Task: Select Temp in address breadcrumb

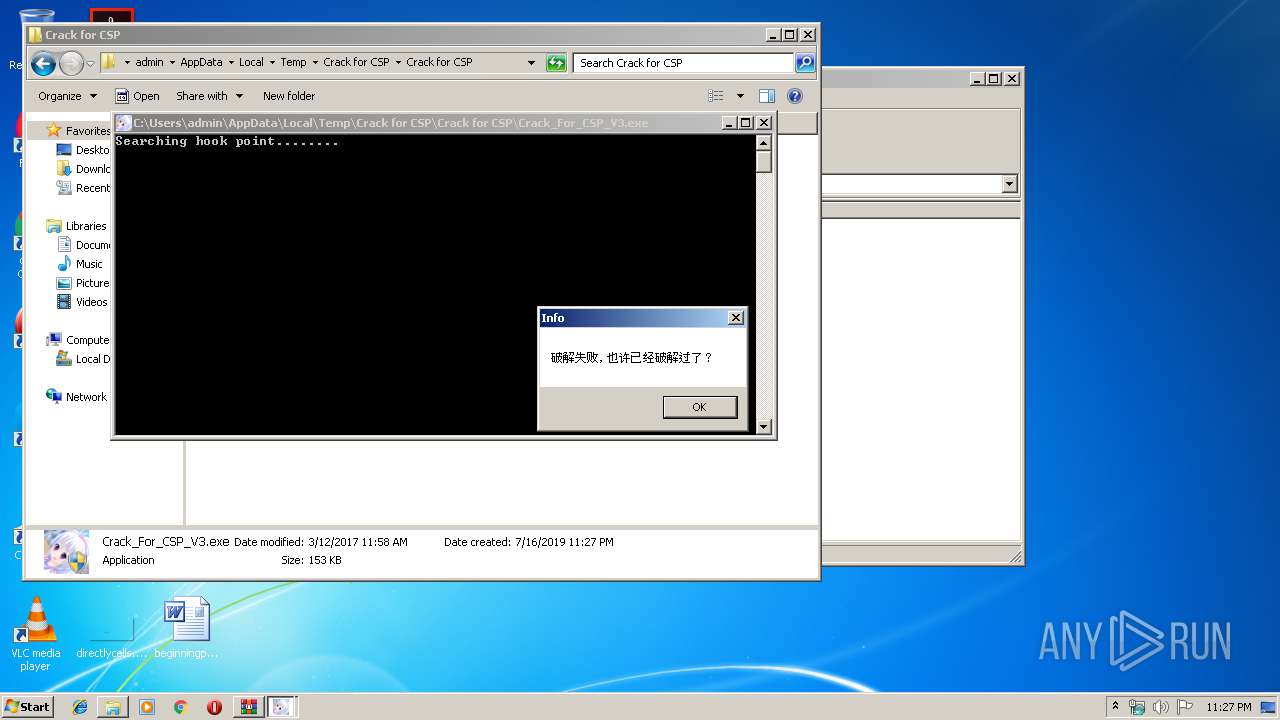Action: 293,62
